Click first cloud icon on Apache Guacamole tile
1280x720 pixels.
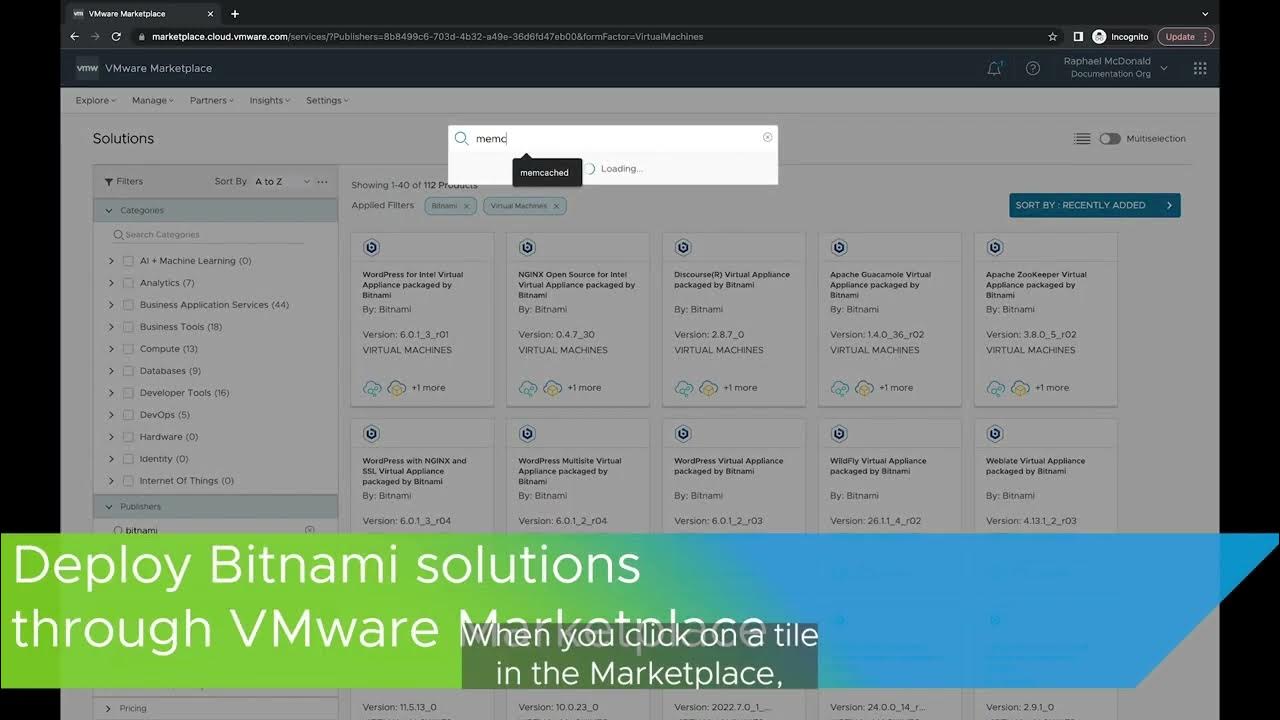[x=840, y=388]
